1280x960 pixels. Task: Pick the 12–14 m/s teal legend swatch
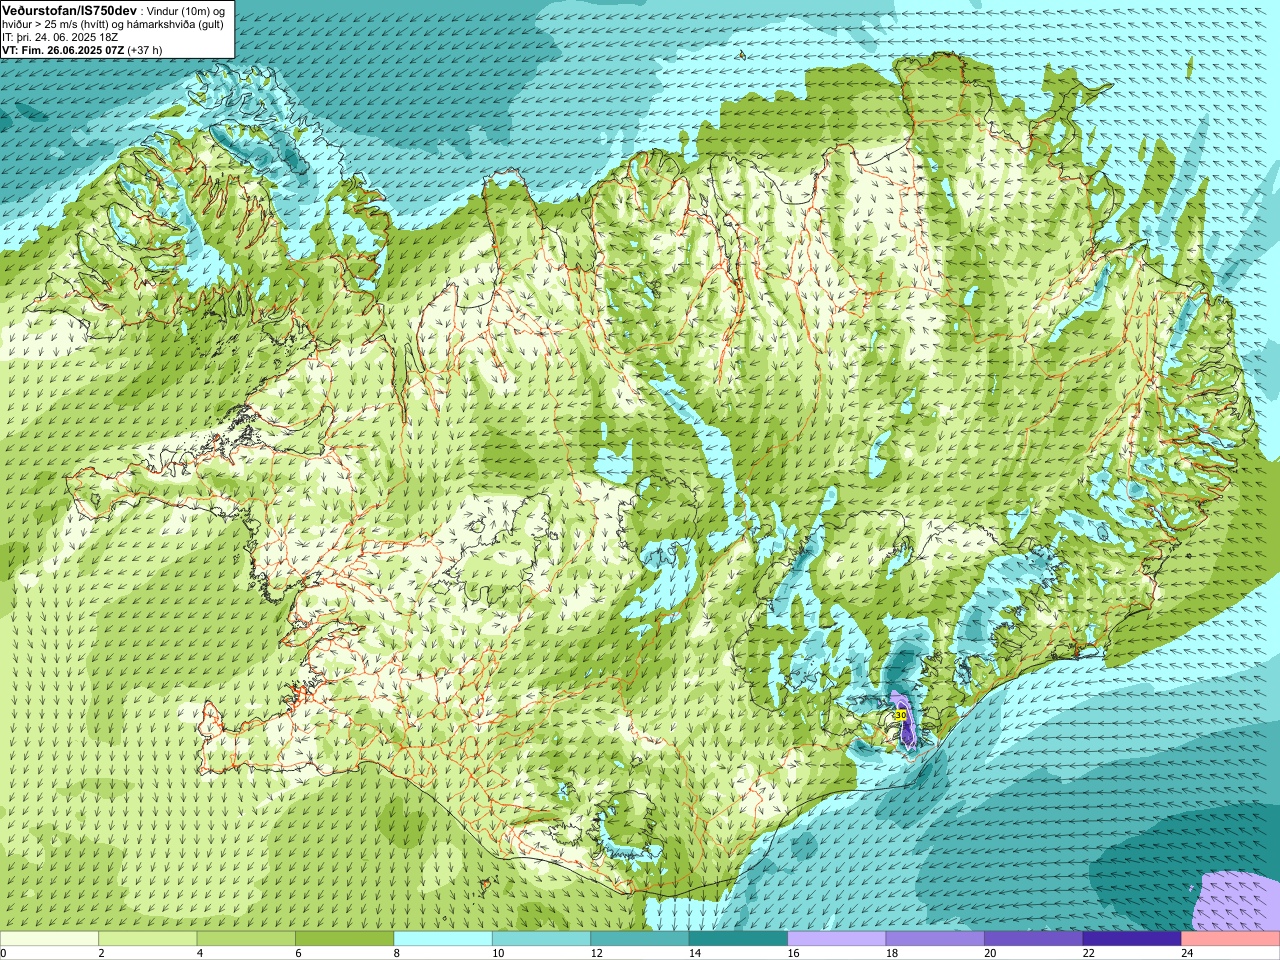(x=640, y=939)
